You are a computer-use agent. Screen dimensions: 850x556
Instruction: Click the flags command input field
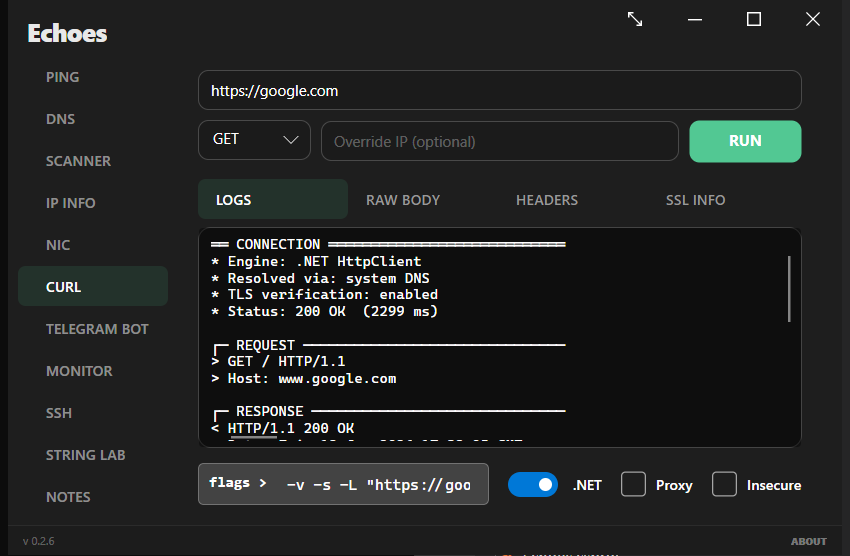click(x=343, y=484)
